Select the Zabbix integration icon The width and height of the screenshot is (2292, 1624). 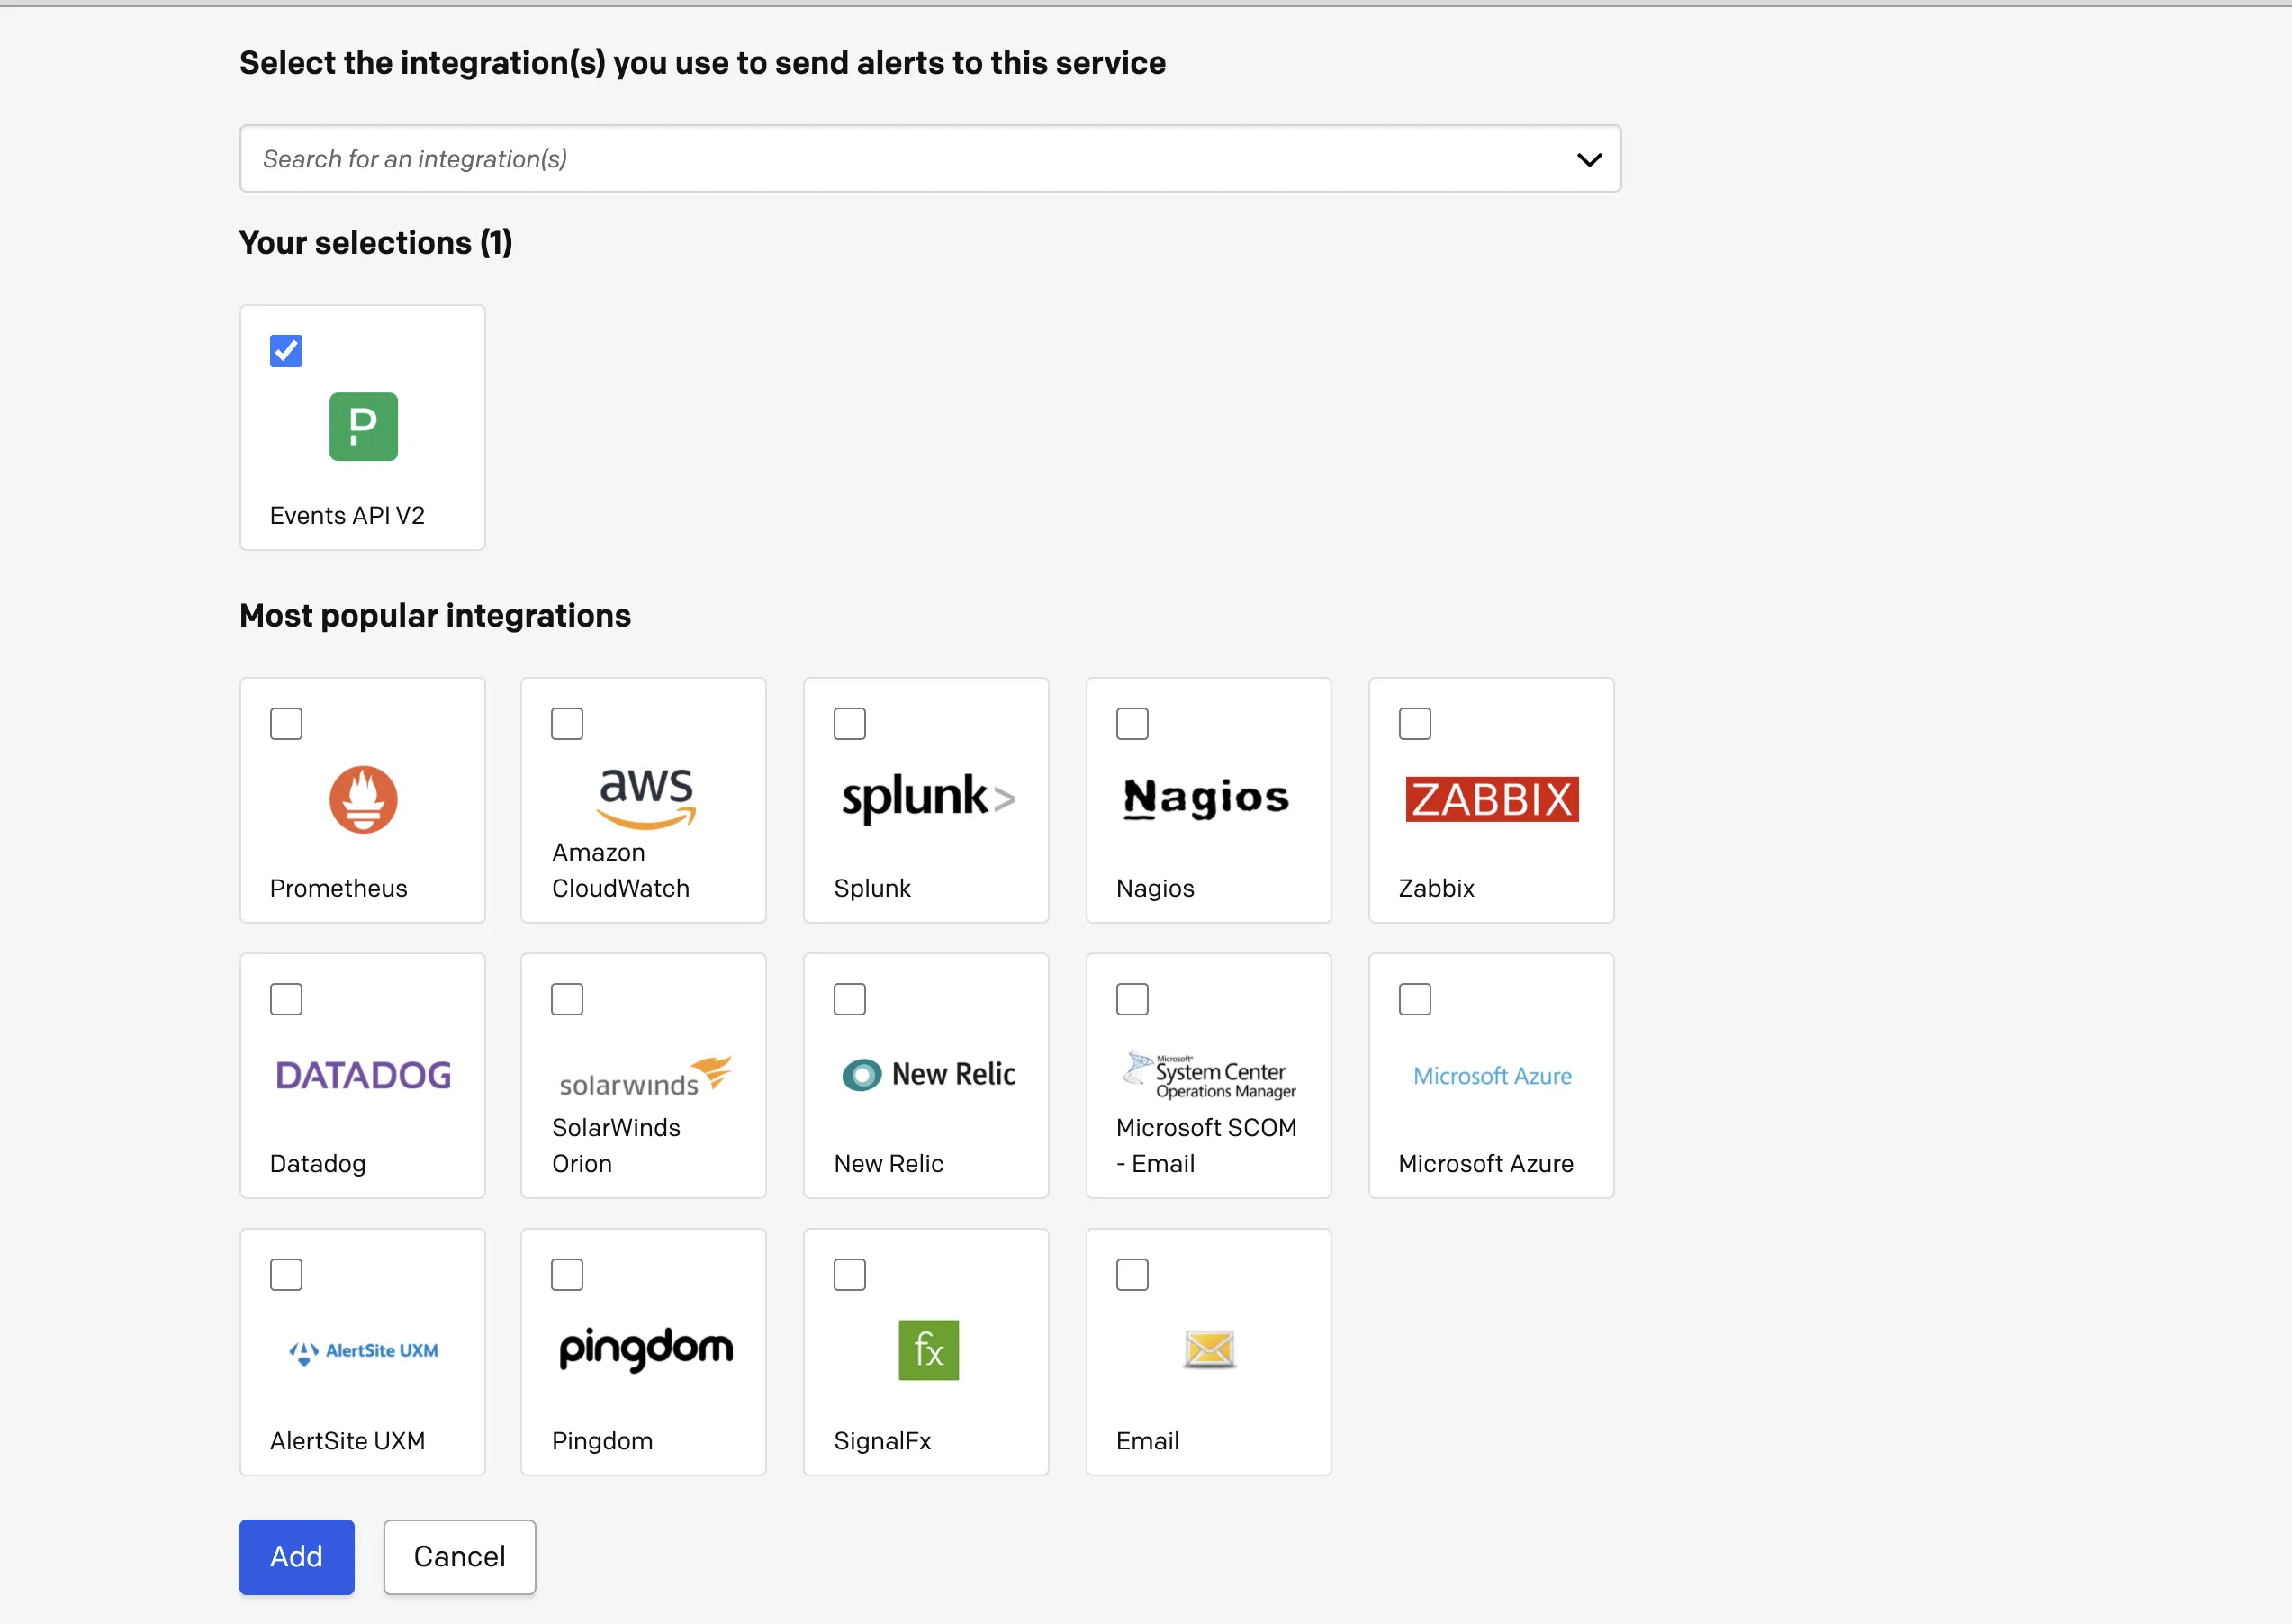(1491, 799)
